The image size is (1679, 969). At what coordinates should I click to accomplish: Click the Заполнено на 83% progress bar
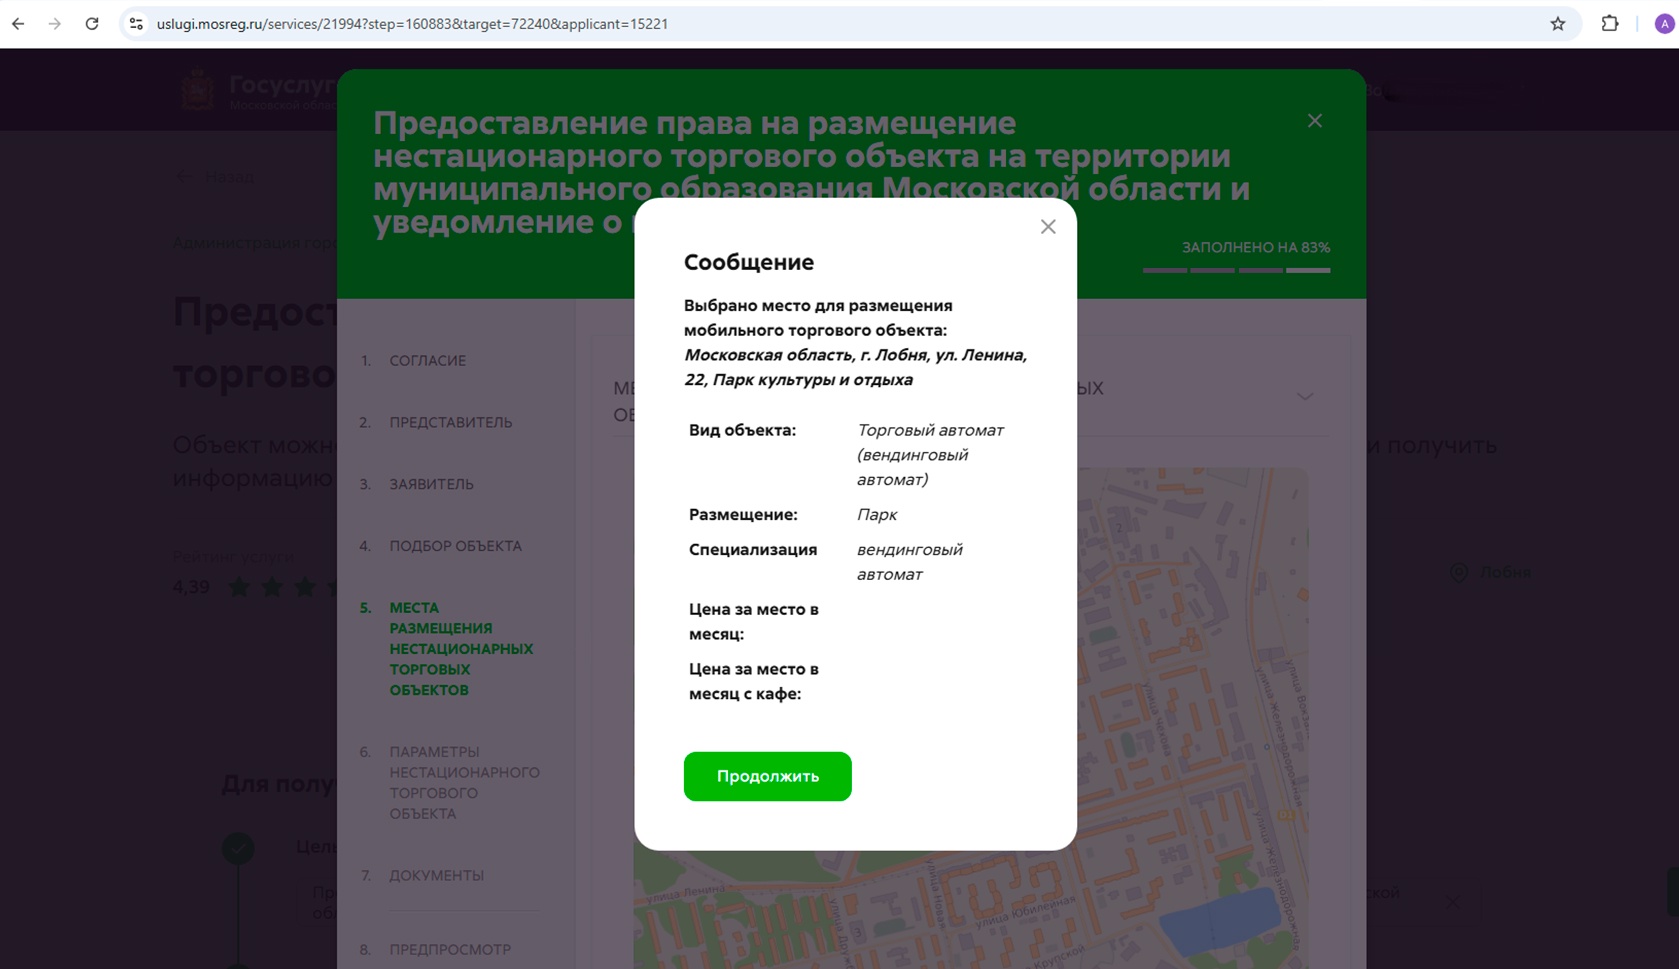1236,270
